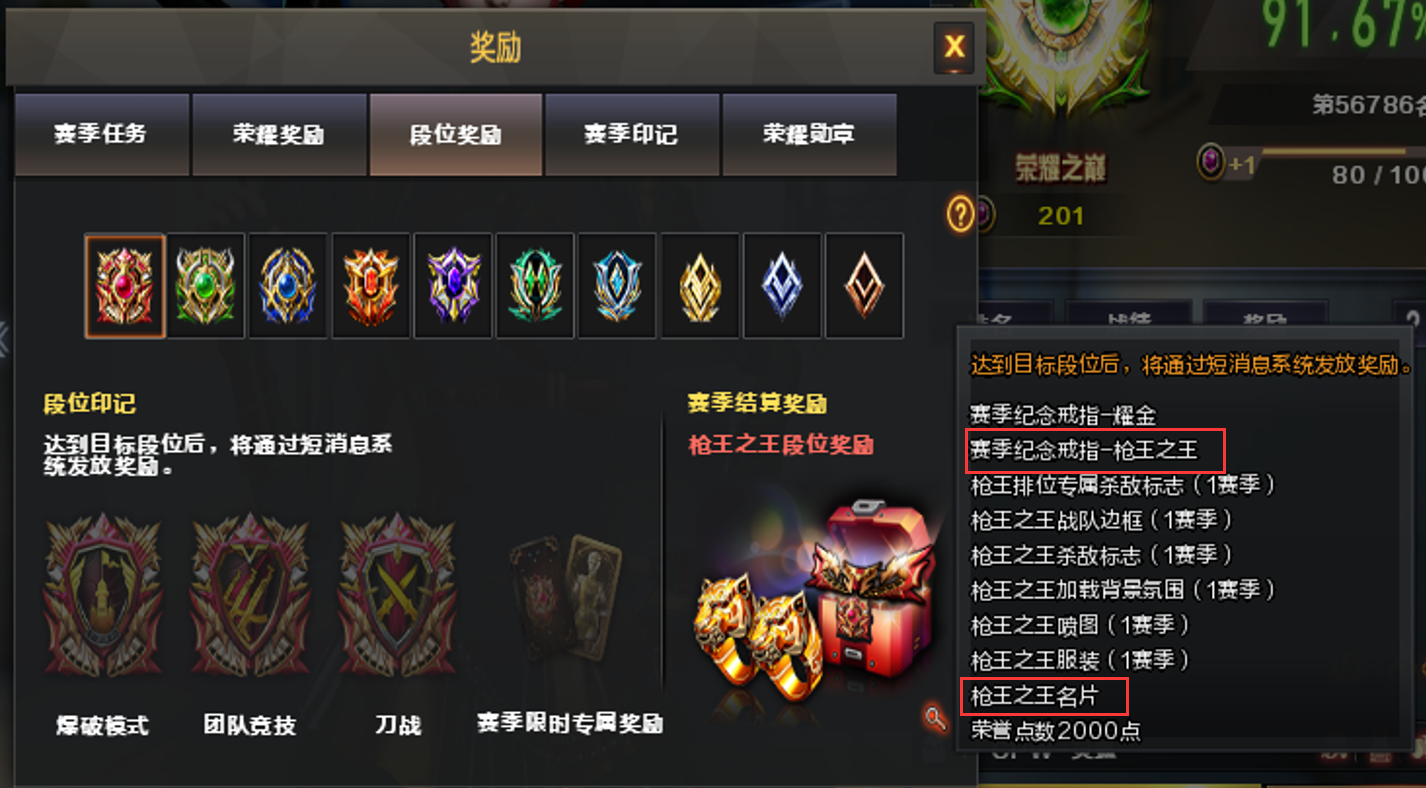Switch to the 赛季任务 tab
This screenshot has height=788, width=1426.
tap(101, 135)
